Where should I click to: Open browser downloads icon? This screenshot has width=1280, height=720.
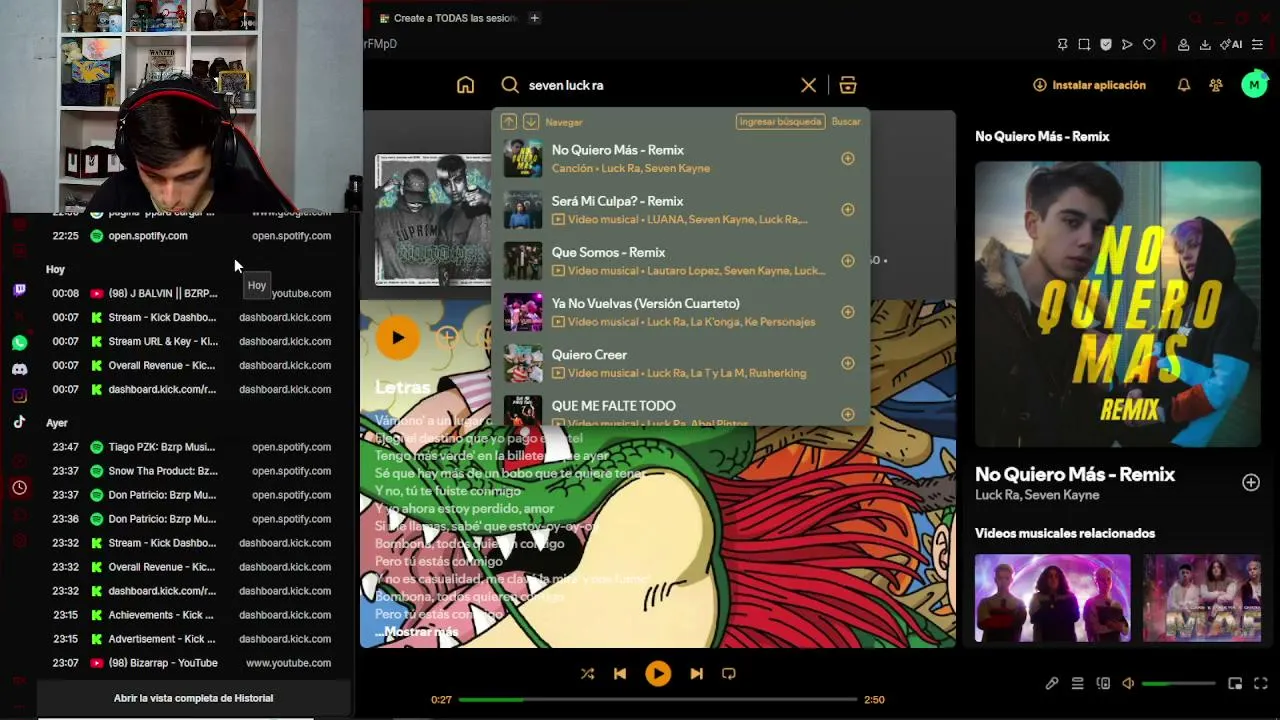pyautogui.click(x=1205, y=44)
